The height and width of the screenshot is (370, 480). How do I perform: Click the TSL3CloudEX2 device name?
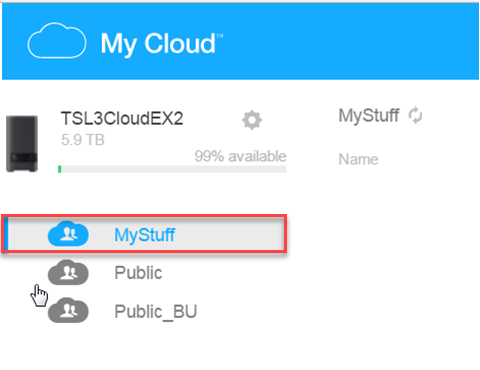pyautogui.click(x=122, y=118)
